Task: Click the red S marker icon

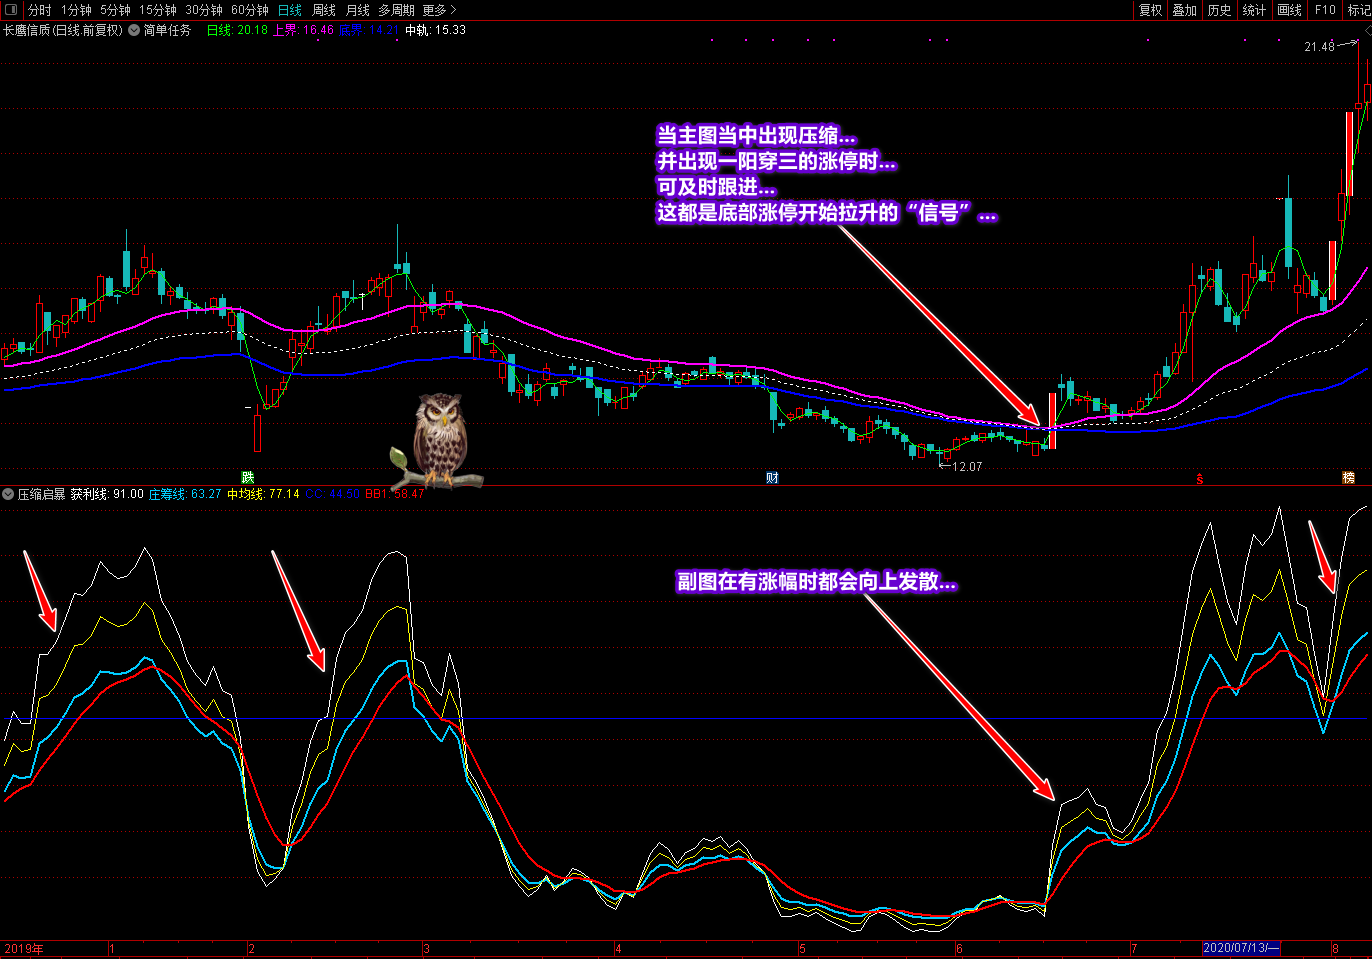Action: 1200,479
